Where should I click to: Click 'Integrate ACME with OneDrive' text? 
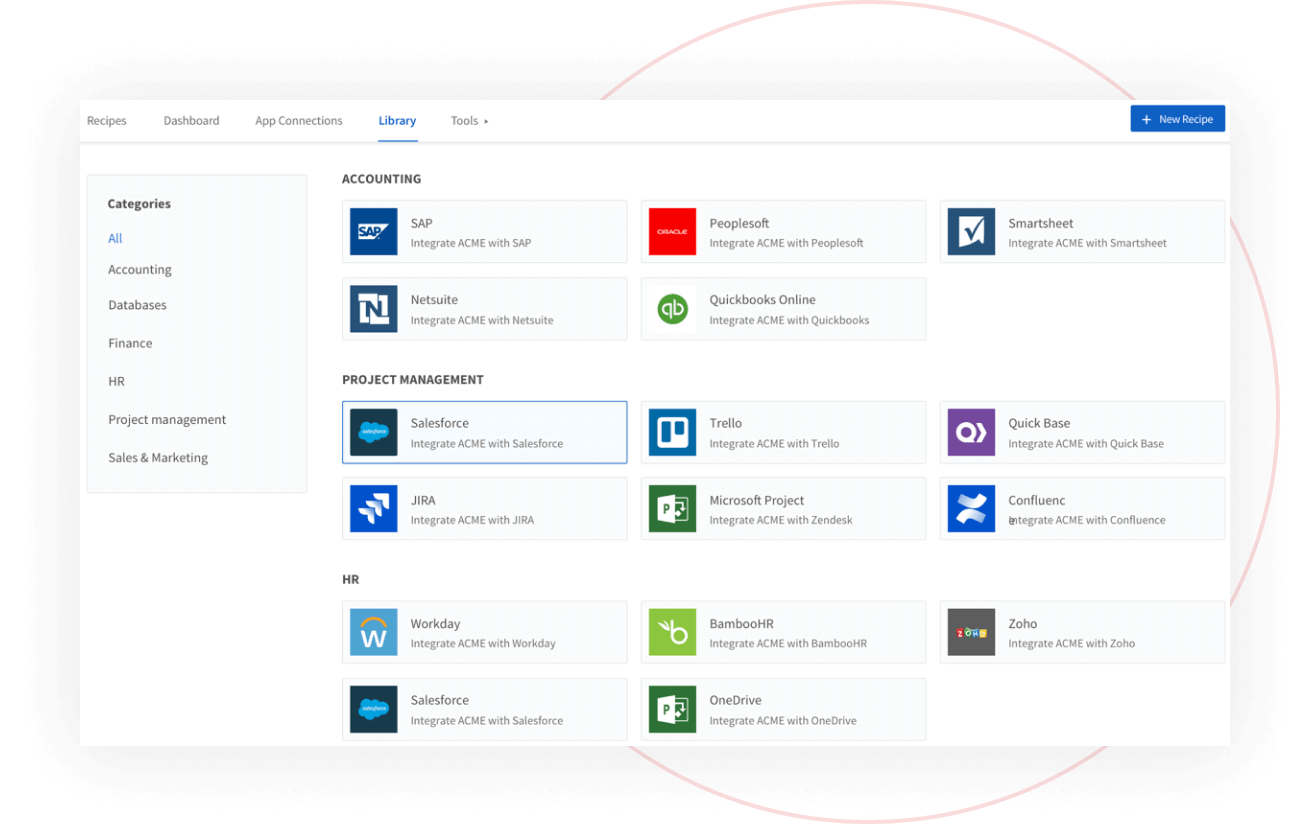pyautogui.click(x=783, y=721)
